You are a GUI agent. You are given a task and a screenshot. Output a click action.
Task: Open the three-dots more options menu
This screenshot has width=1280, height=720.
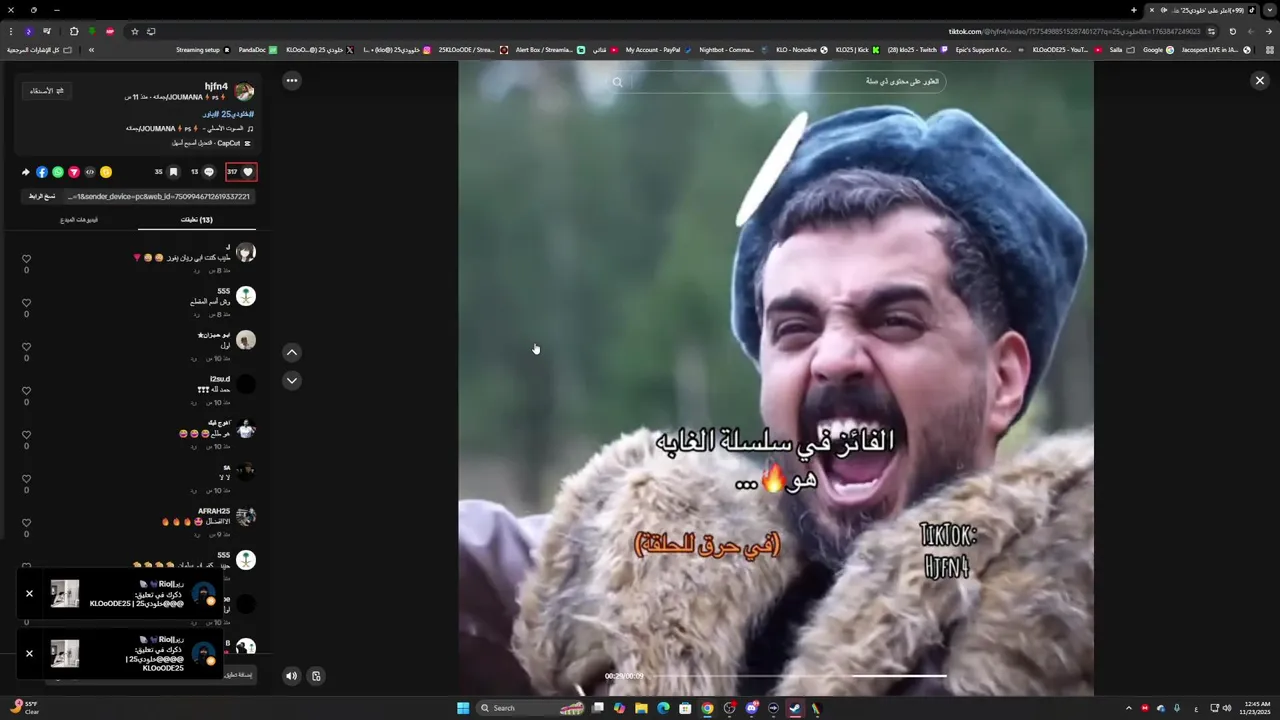pos(292,80)
